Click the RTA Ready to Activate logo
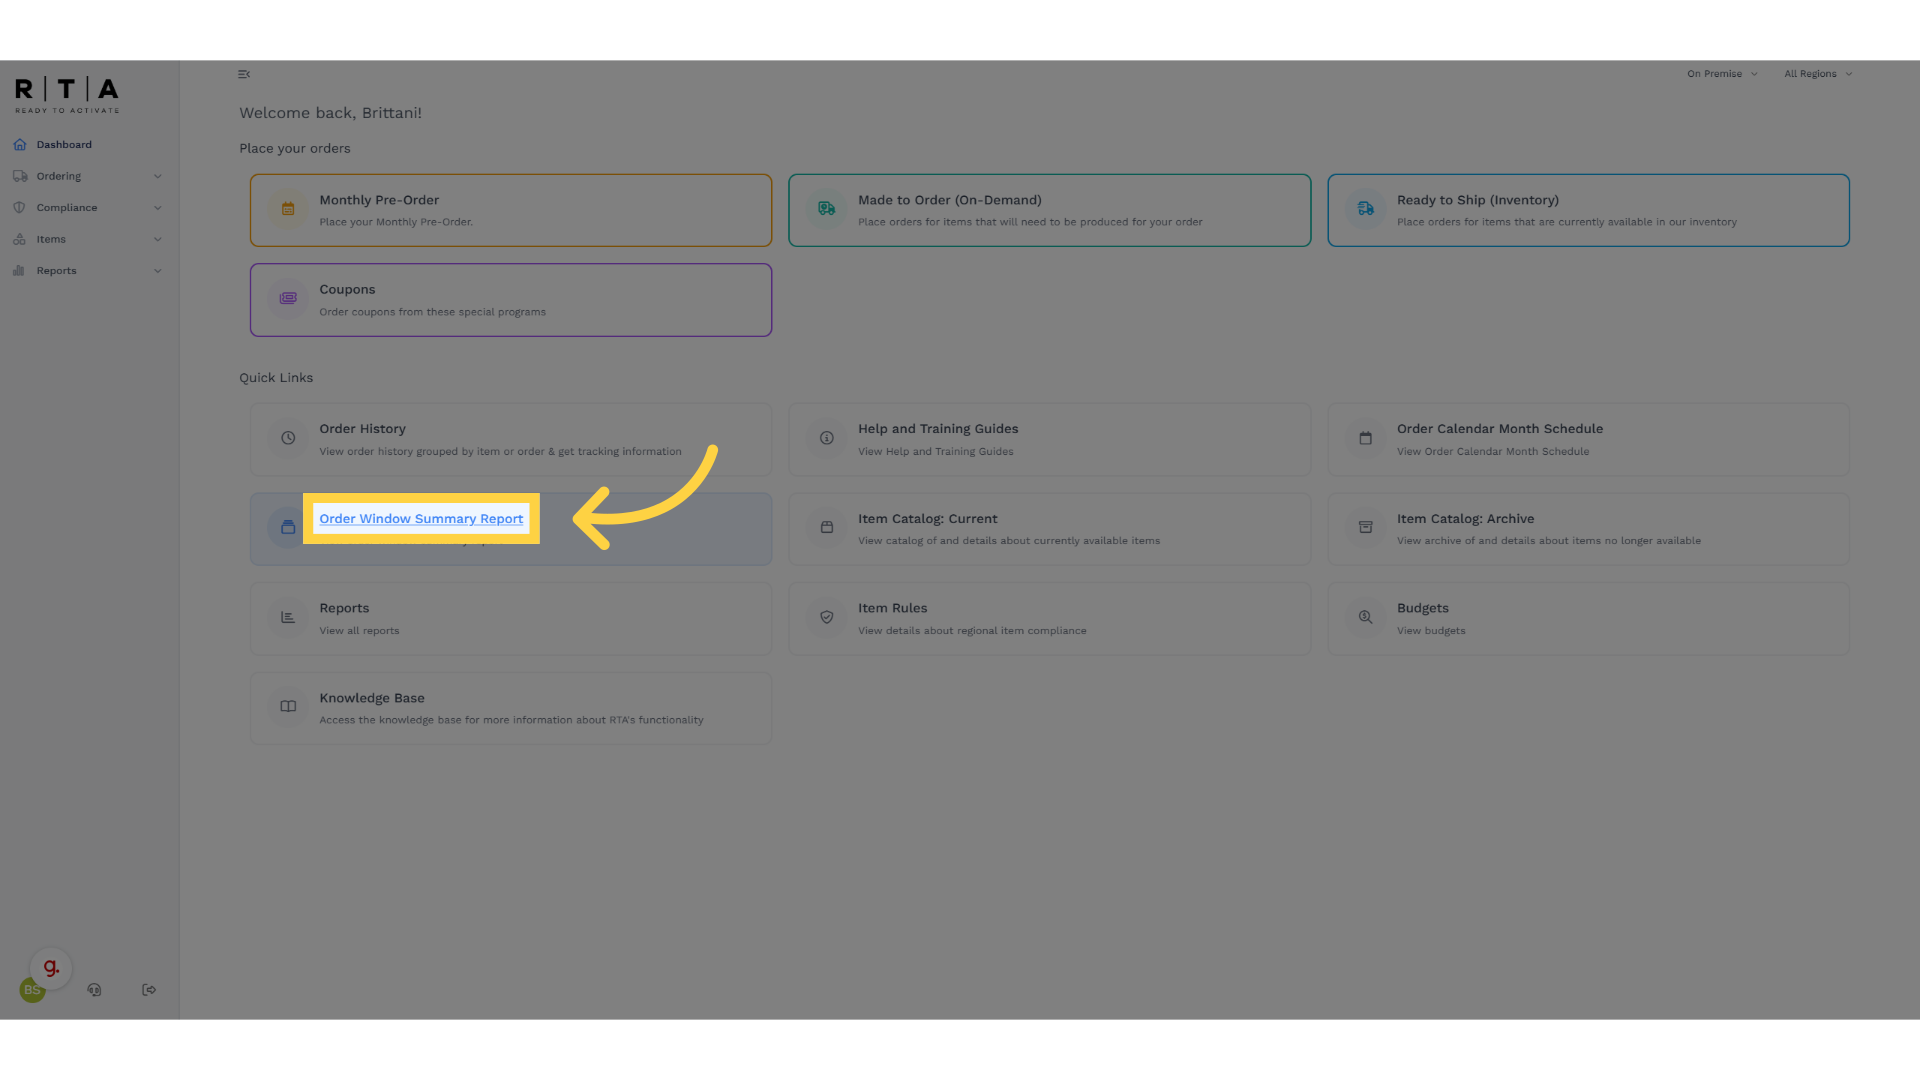The image size is (1920, 1080). pos(67,95)
